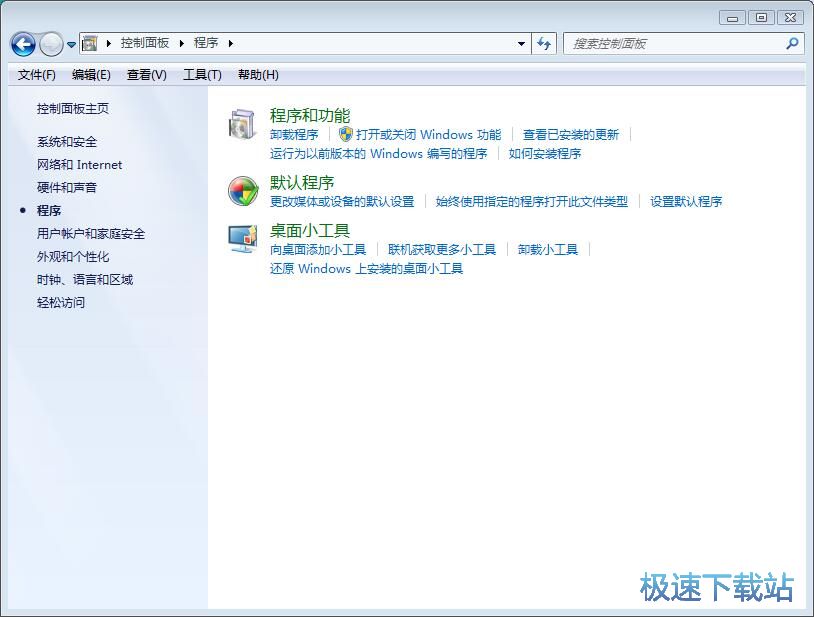Screen dimensions: 814x617
Task: Open the 工具(T) menu
Action: click(202, 75)
